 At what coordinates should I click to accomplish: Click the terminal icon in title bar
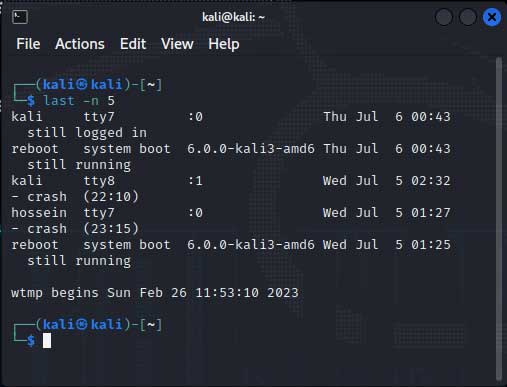coord(20,17)
